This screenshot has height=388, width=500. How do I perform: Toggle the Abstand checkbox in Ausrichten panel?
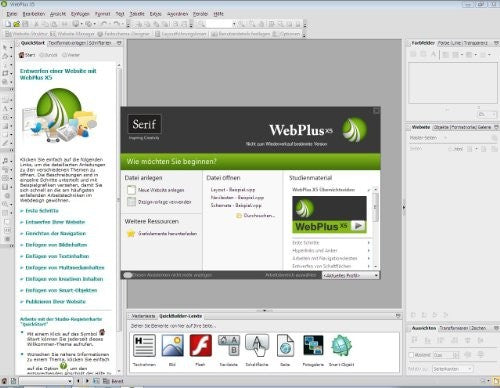[x=411, y=355]
